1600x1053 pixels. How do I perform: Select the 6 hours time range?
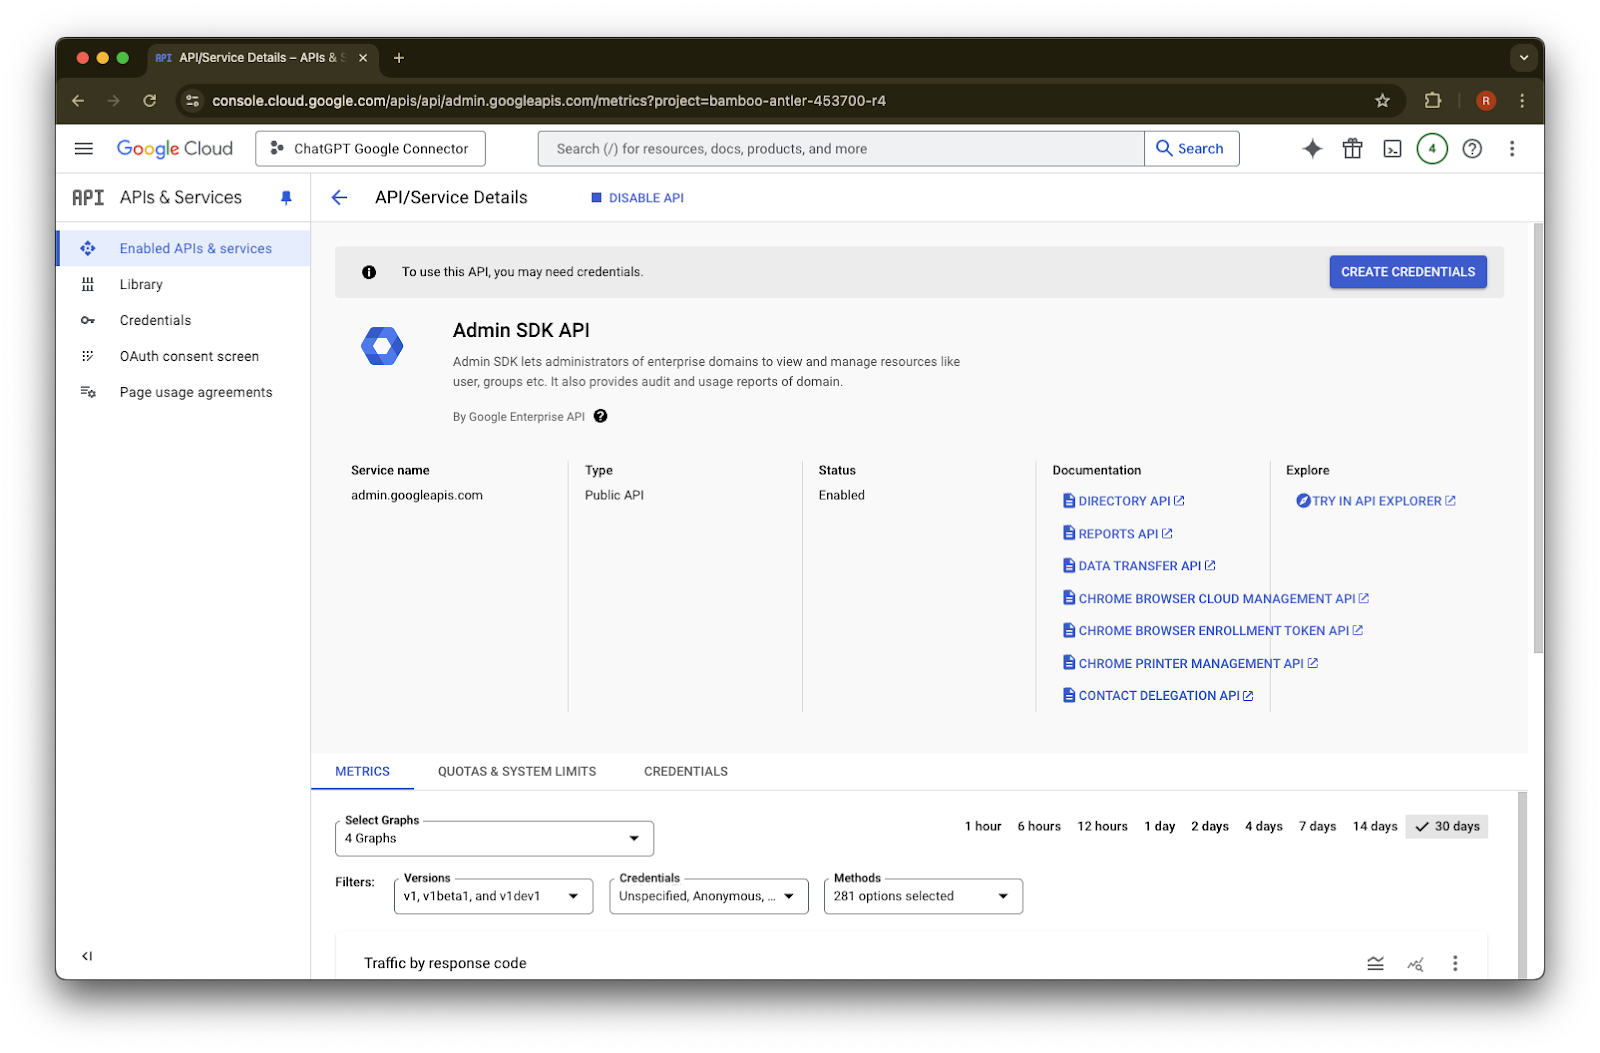(1039, 826)
